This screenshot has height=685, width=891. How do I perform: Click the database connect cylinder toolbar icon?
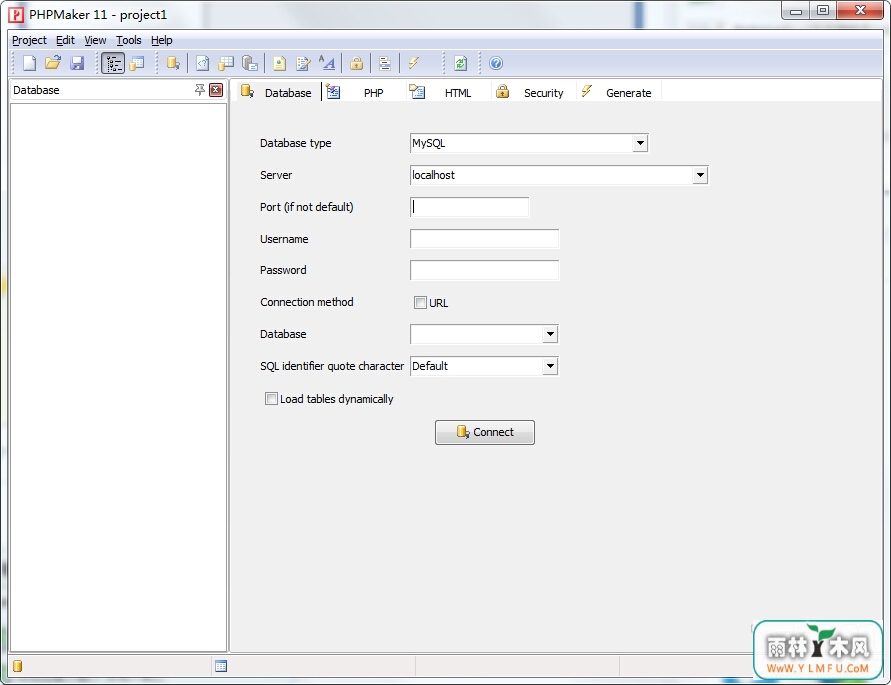coord(173,63)
